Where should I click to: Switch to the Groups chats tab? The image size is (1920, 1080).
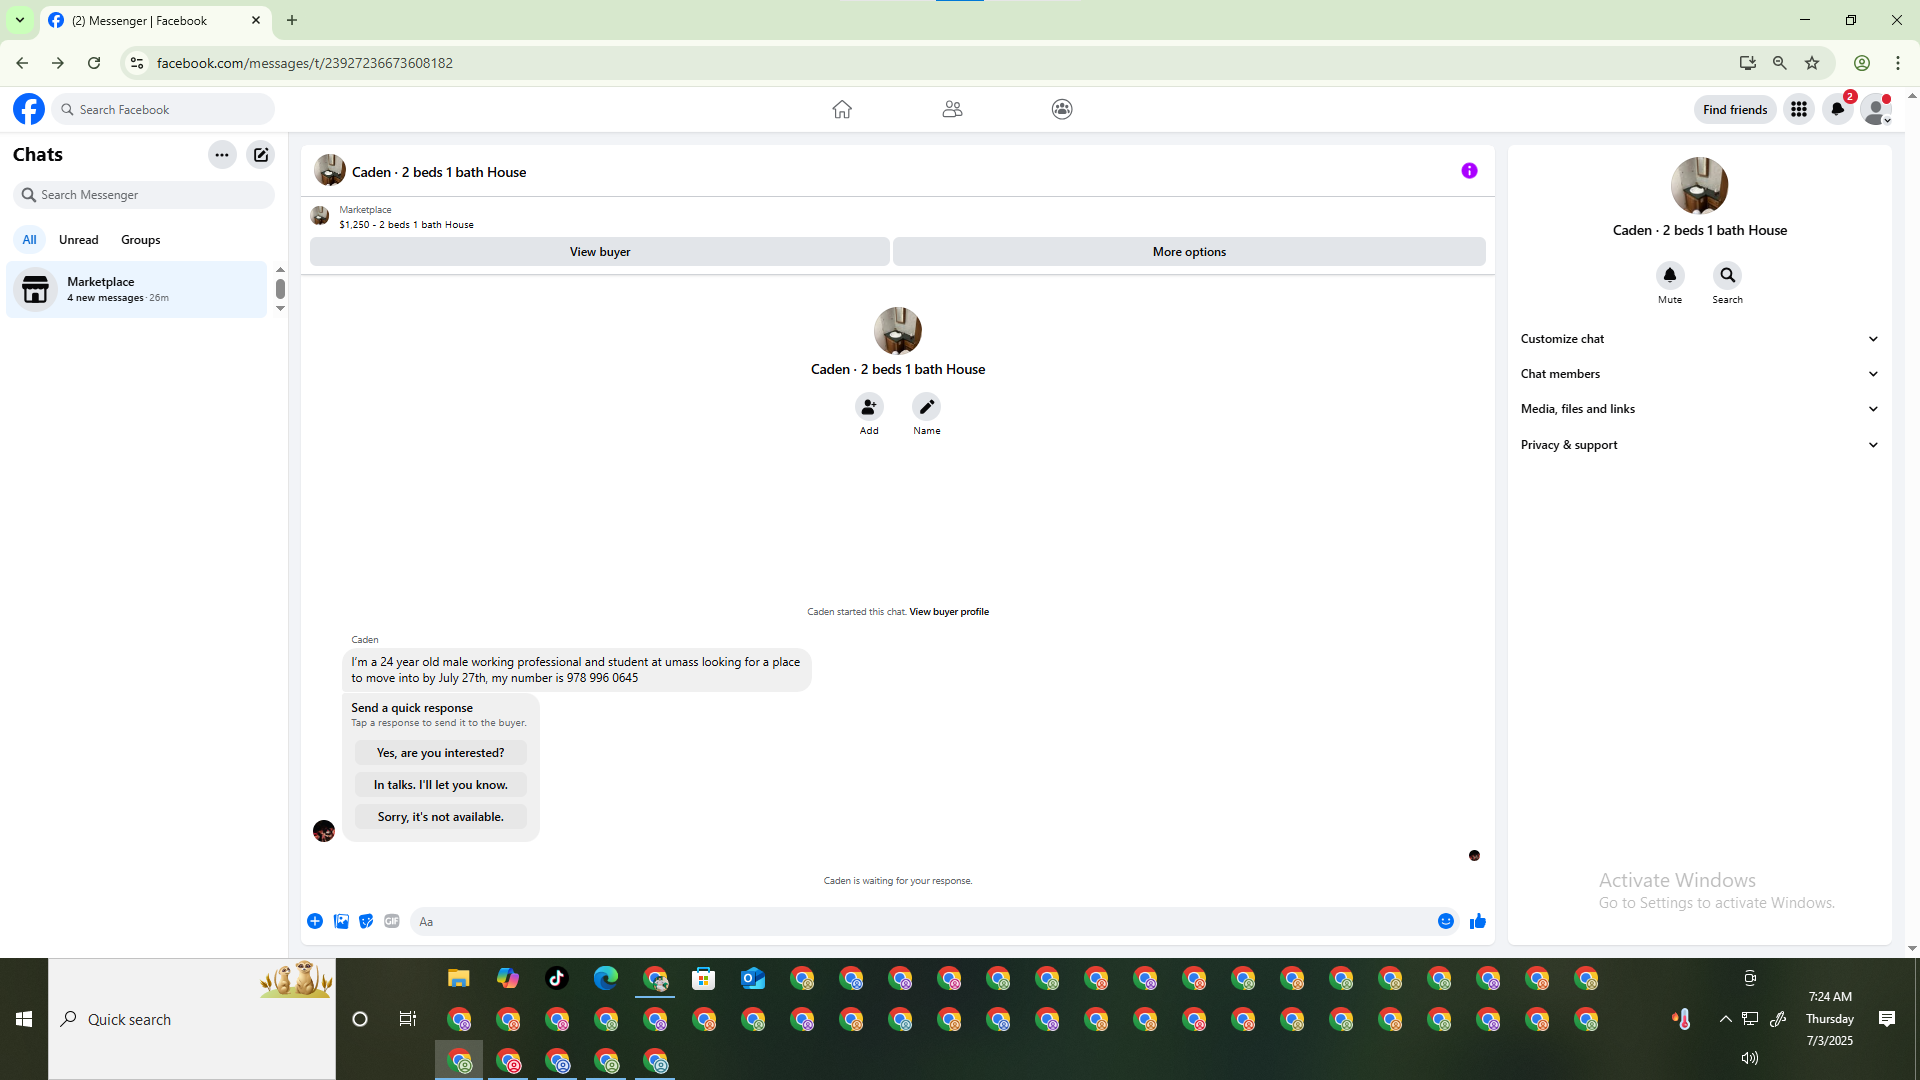click(140, 240)
